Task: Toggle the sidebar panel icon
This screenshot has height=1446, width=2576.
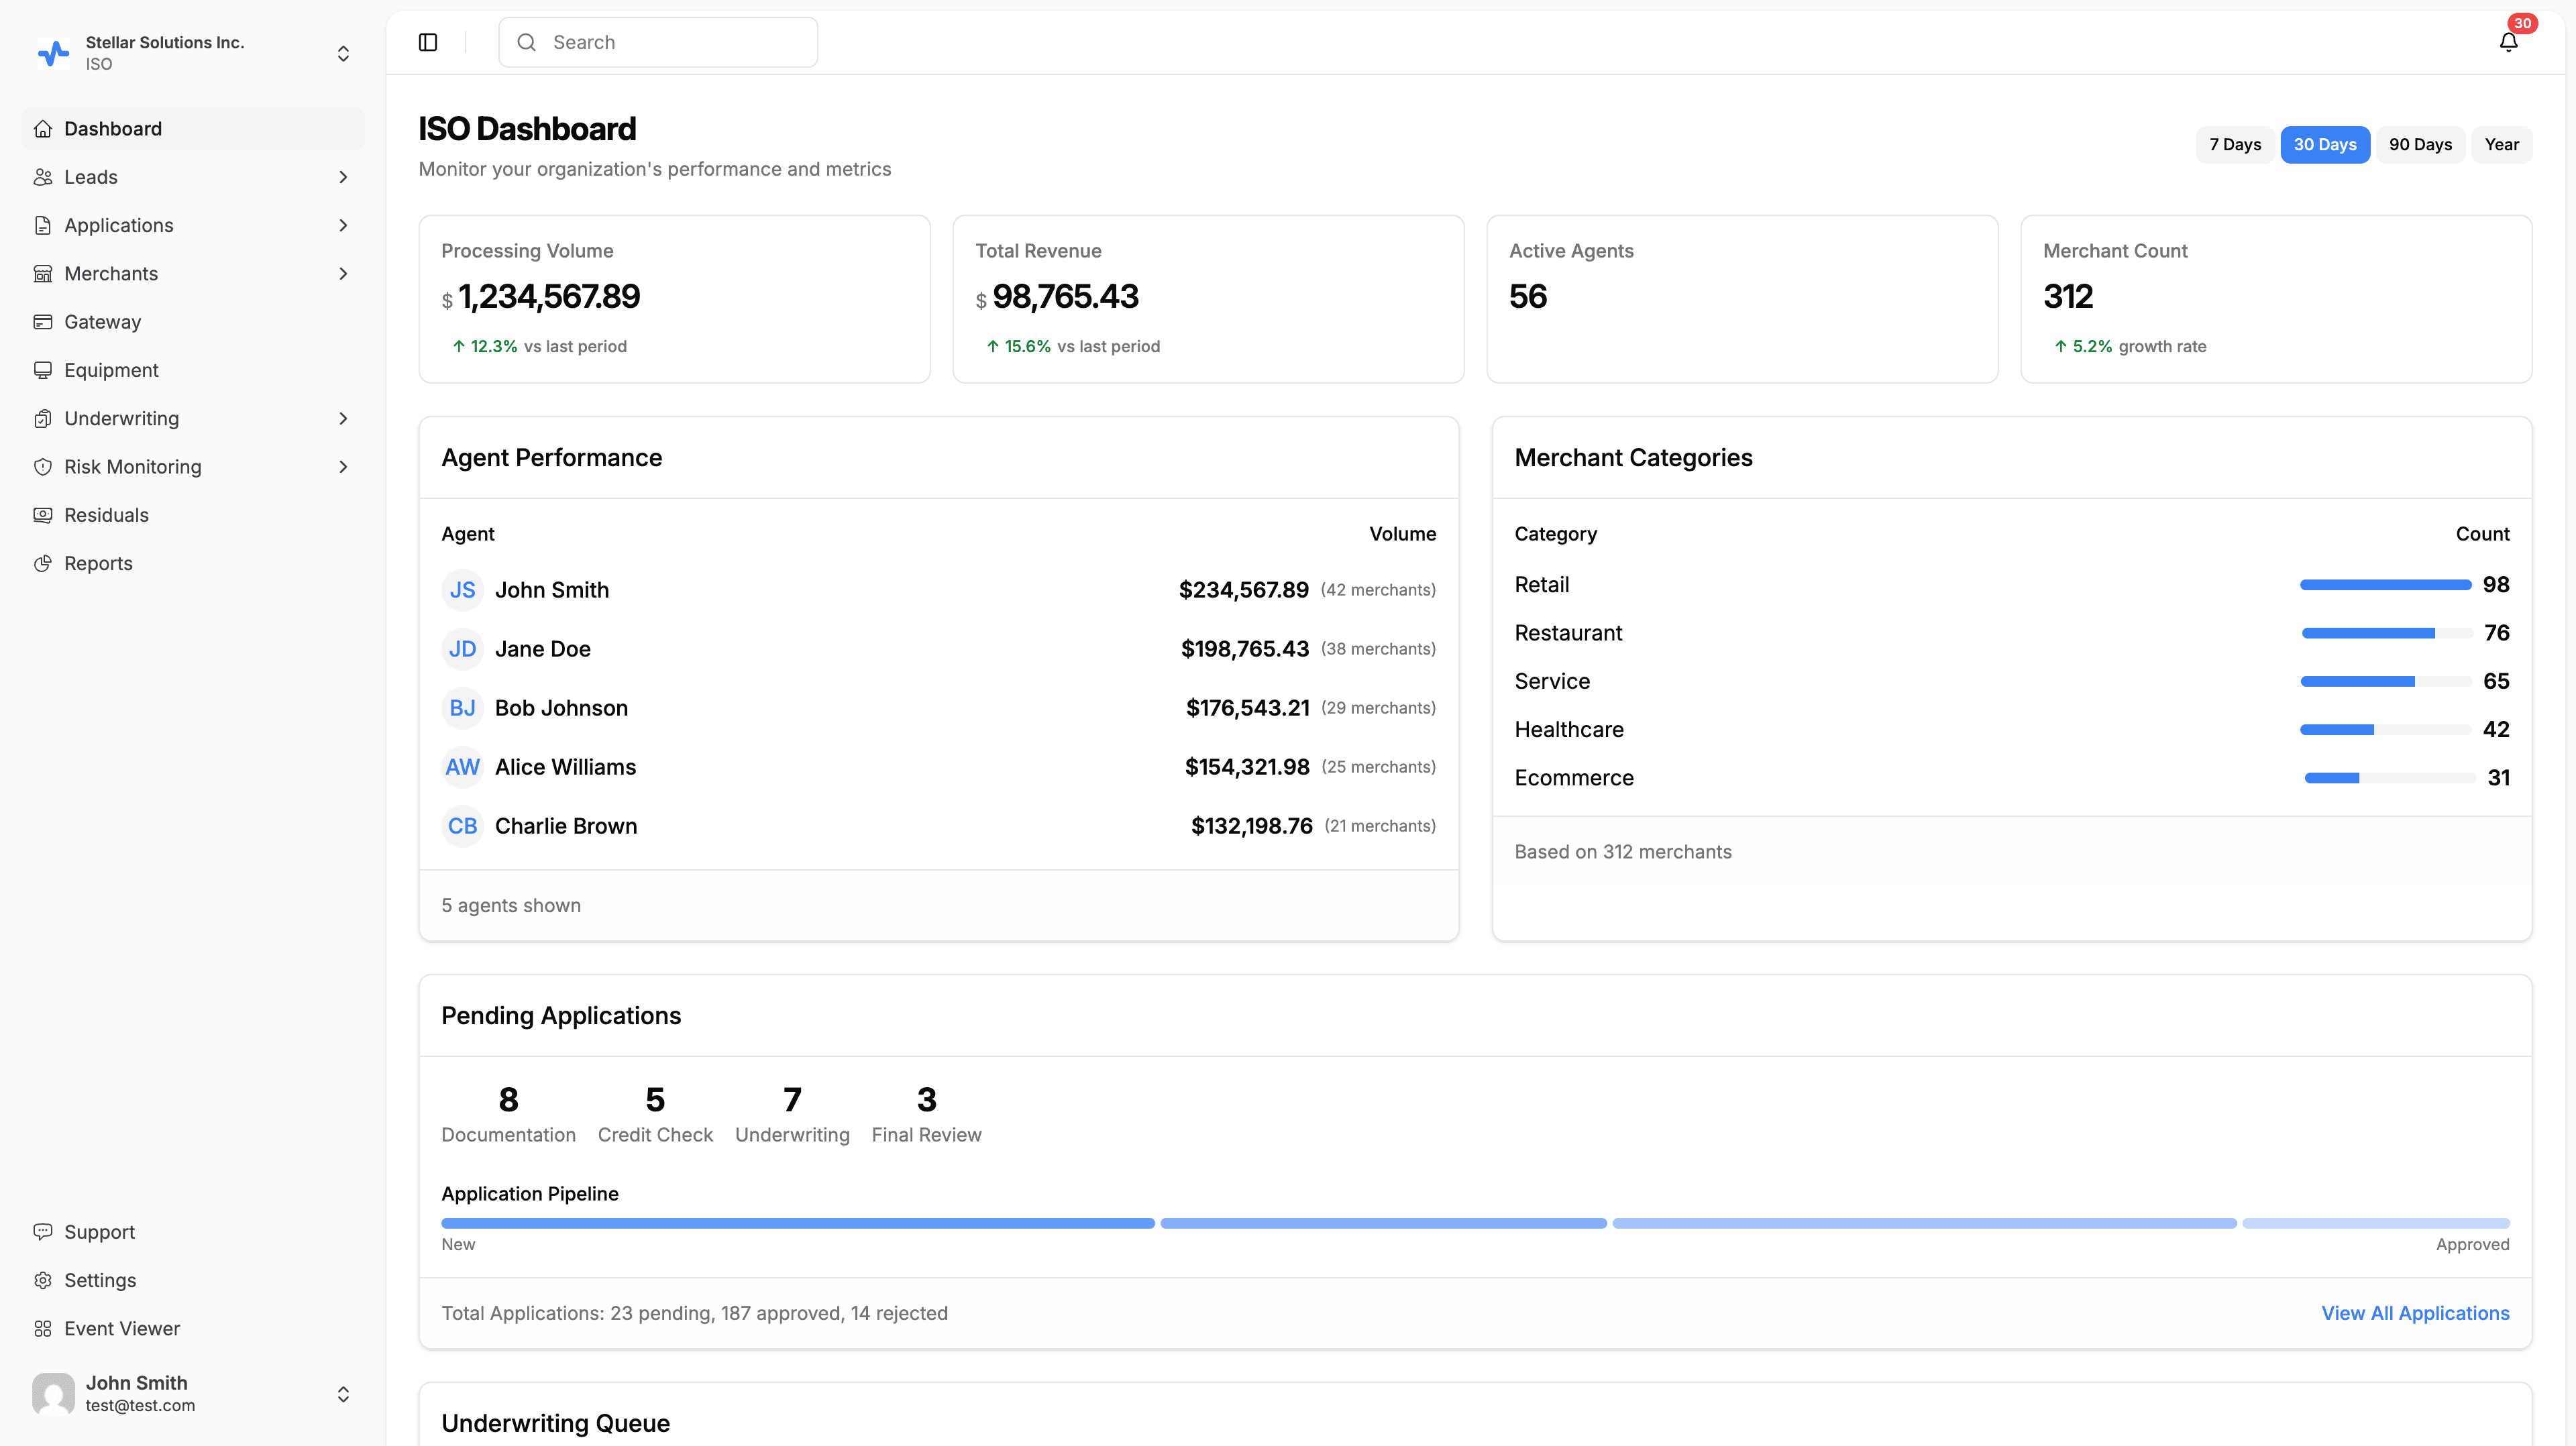Action: point(428,42)
